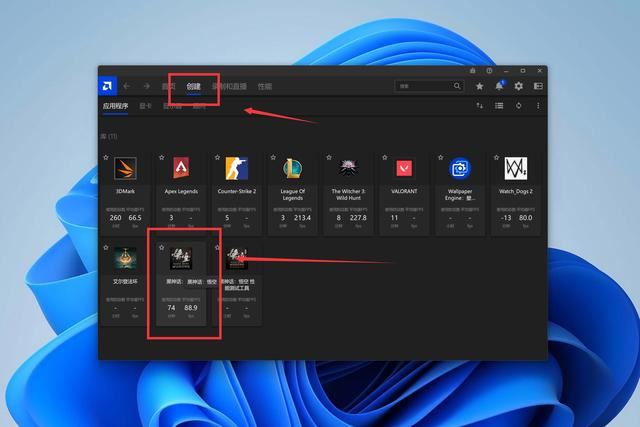The height and width of the screenshot is (427, 640).
Task: Open the Apex Legends card title
Action: 181,191
